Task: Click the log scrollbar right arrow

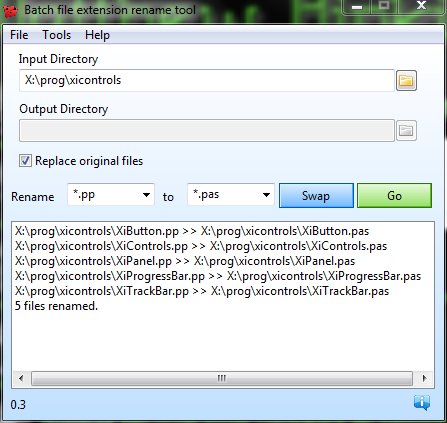Action: tap(424, 378)
